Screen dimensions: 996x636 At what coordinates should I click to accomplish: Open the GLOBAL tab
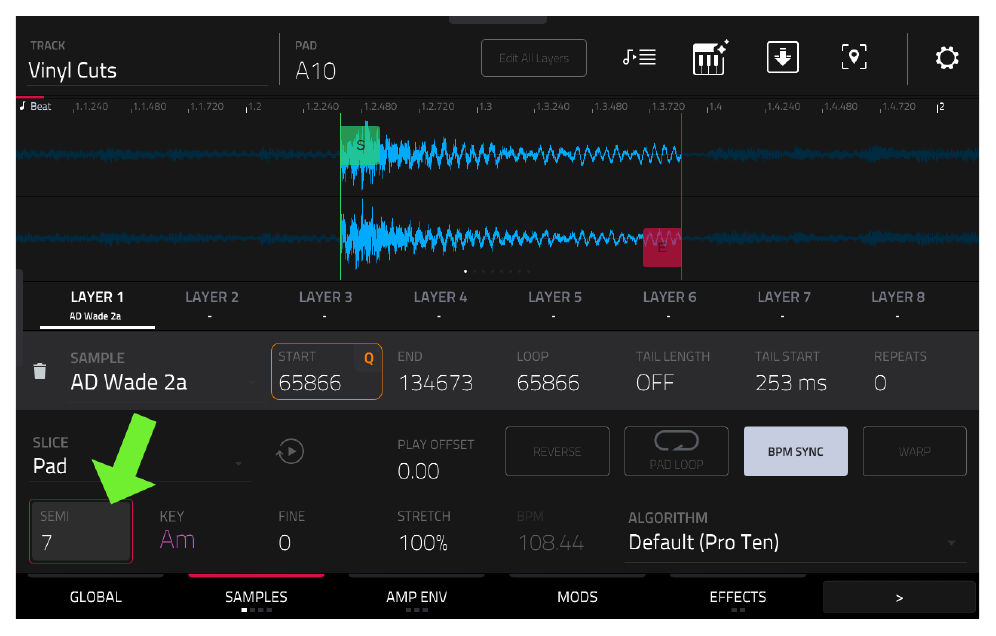point(96,597)
